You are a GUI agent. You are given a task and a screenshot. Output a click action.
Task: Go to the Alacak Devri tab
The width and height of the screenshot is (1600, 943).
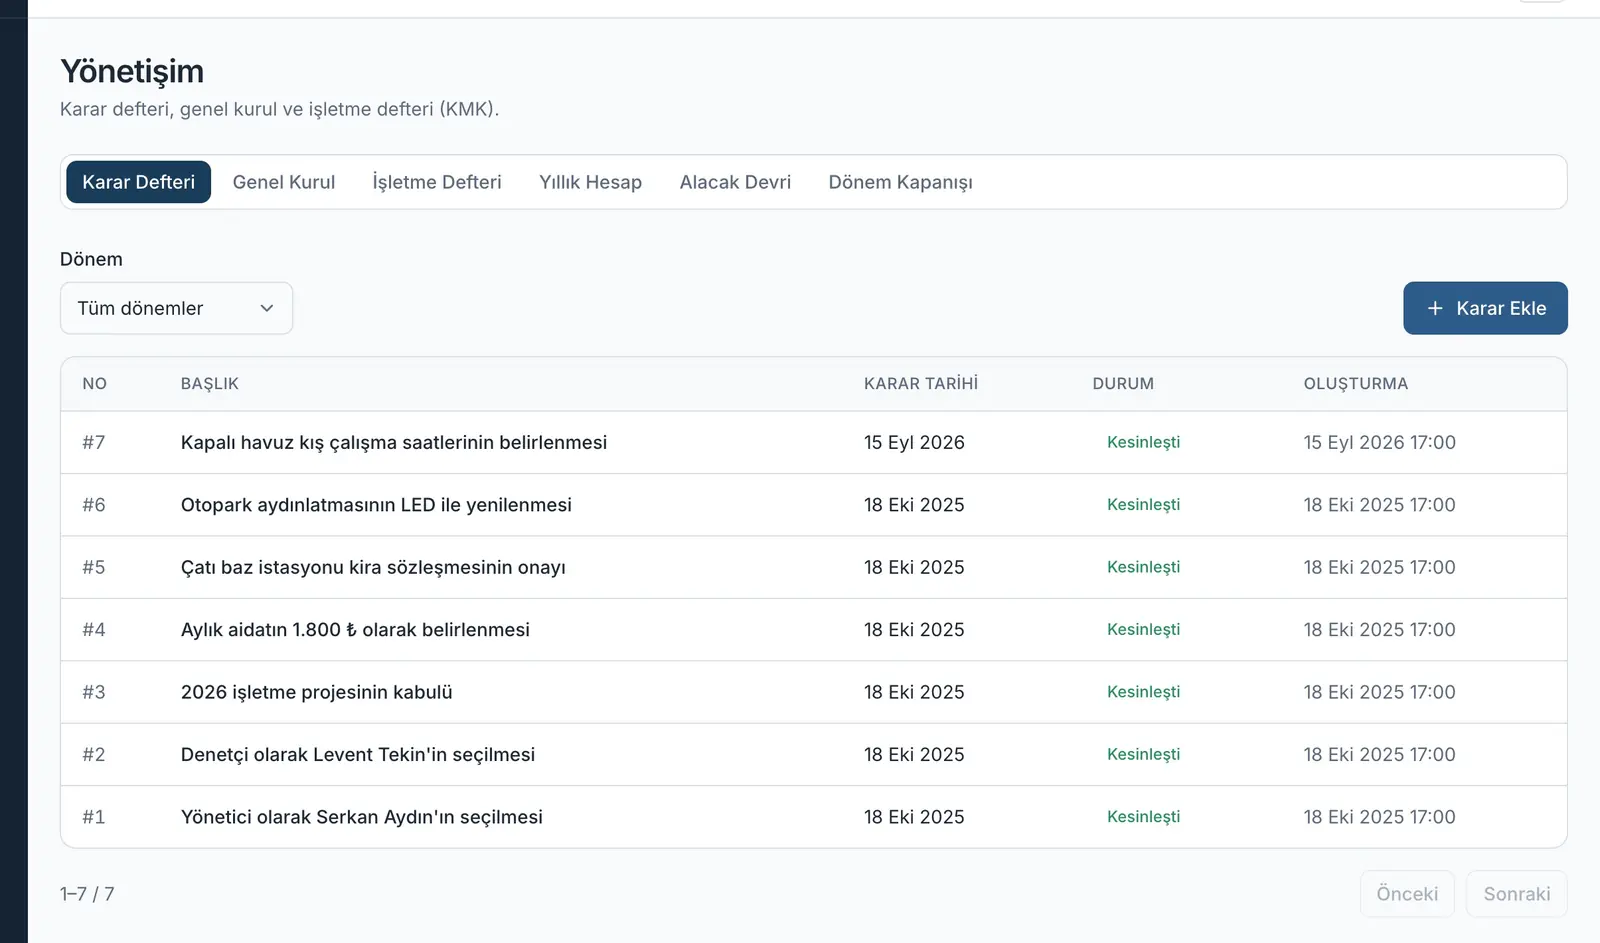click(735, 182)
